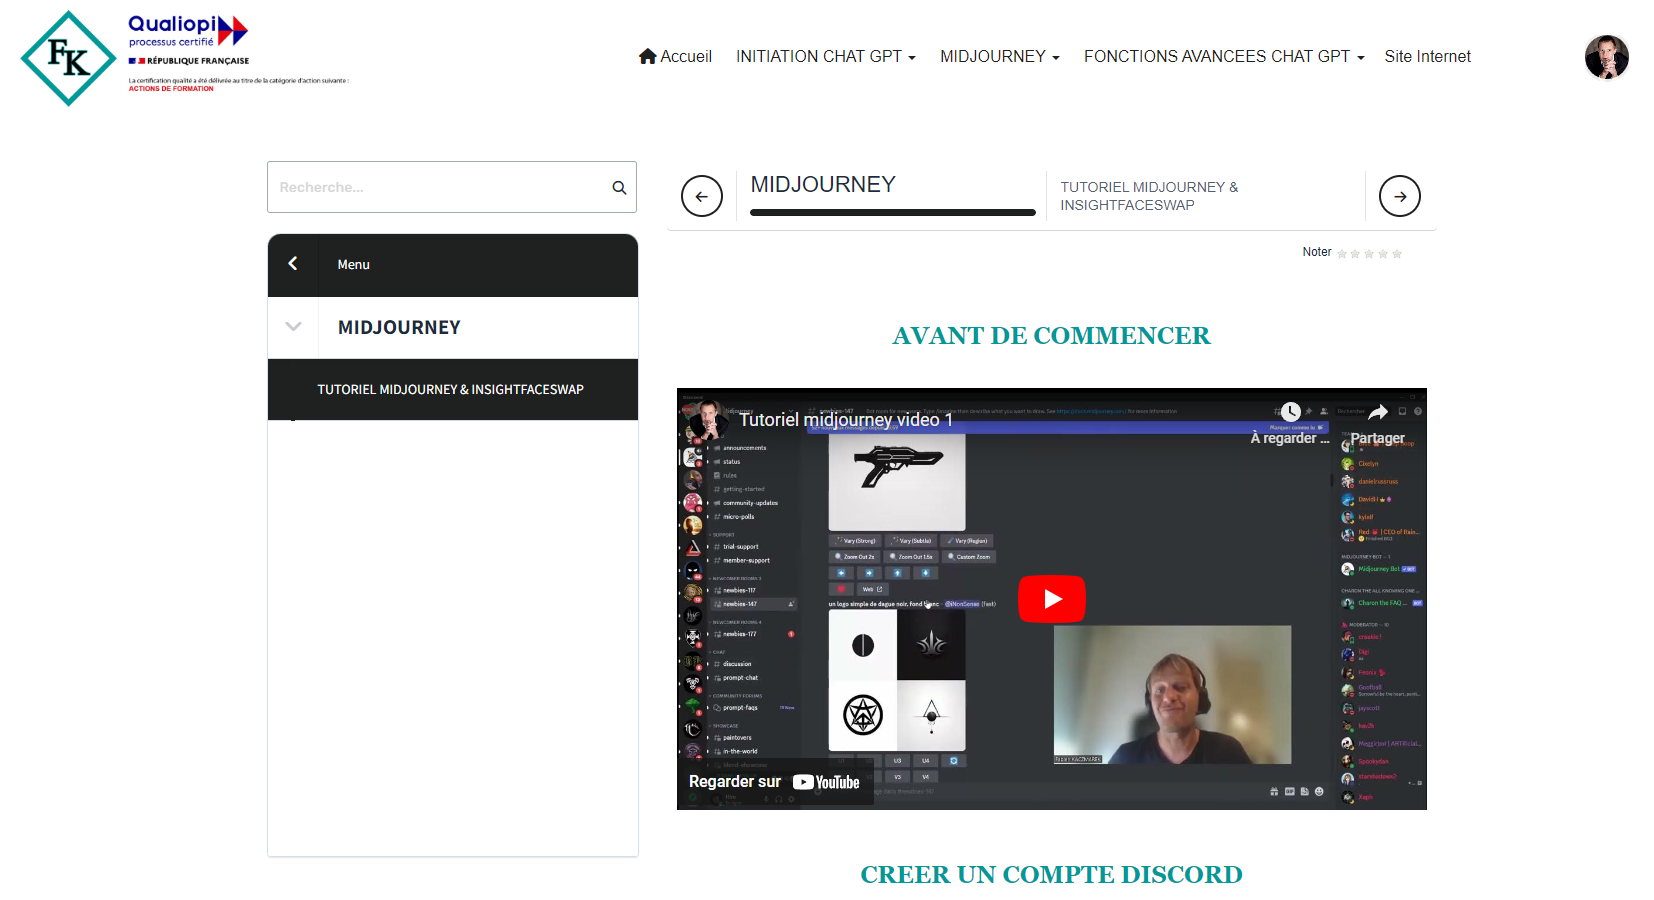Go to next lesson with right arrow

tap(1399, 196)
